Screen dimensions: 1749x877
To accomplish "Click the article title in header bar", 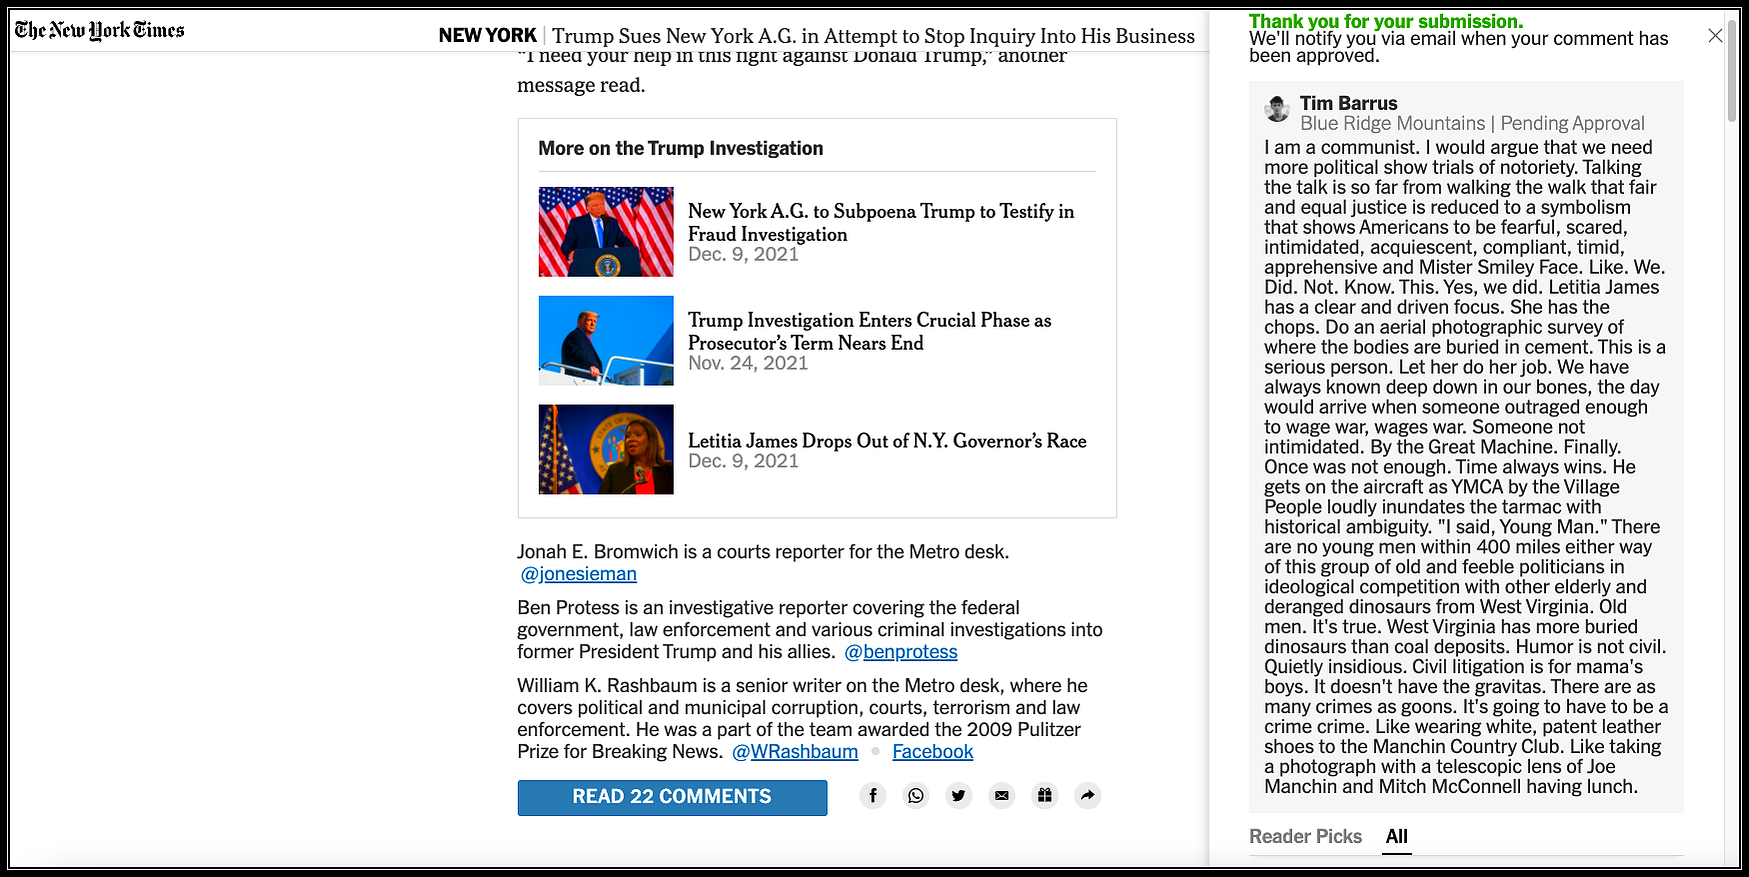I will coord(873,36).
